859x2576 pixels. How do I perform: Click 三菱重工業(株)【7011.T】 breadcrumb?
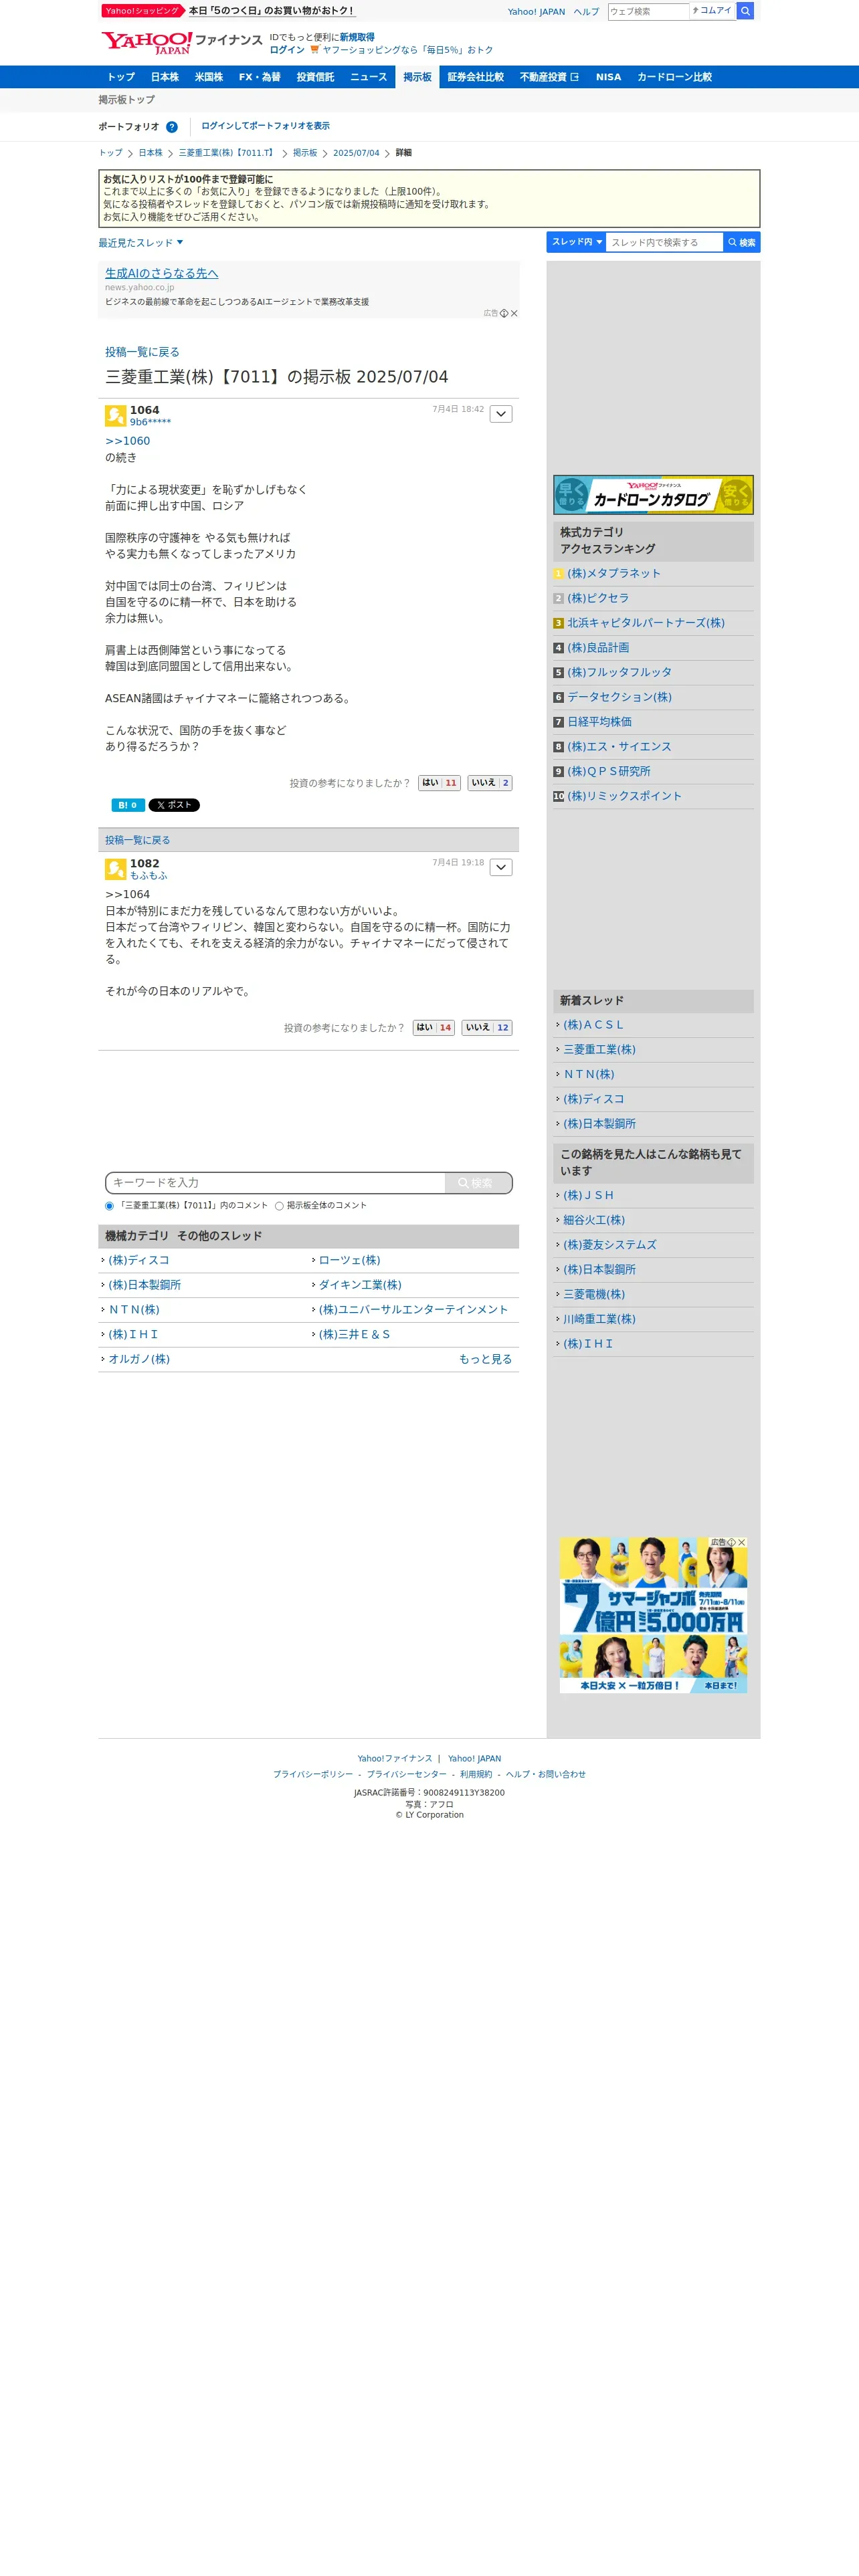pos(227,153)
